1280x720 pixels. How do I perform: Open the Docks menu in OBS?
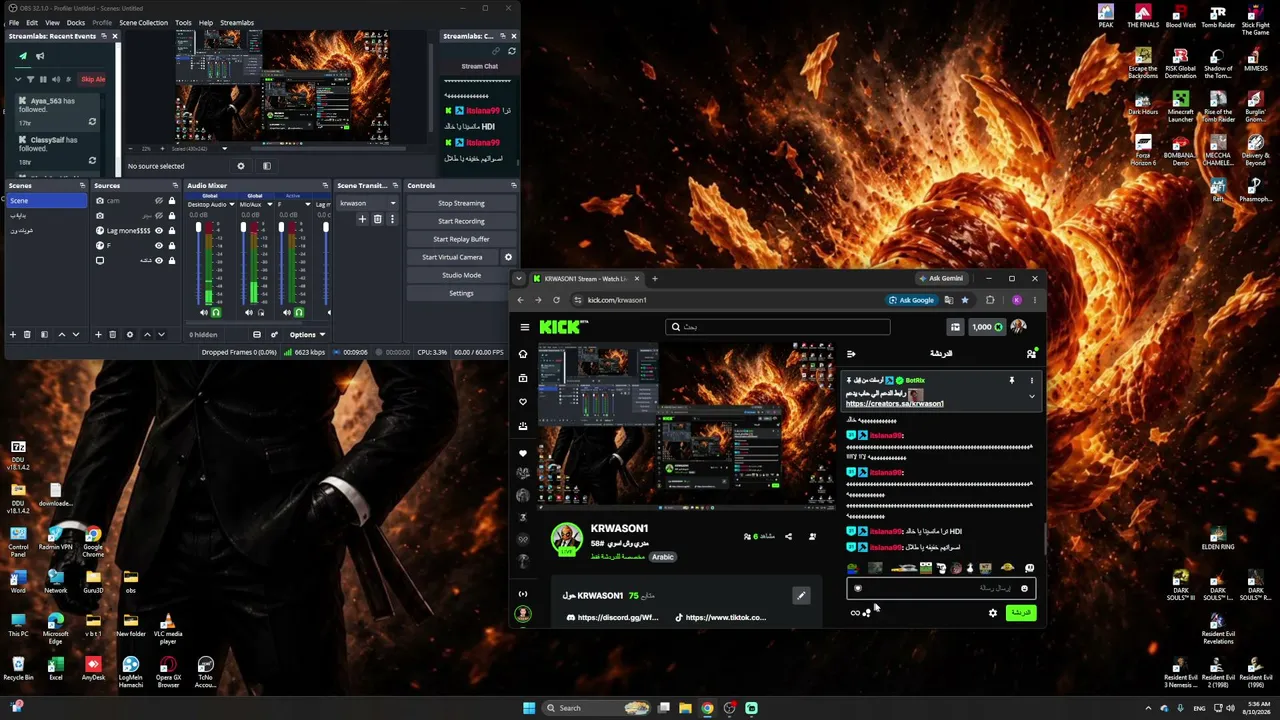(76, 22)
